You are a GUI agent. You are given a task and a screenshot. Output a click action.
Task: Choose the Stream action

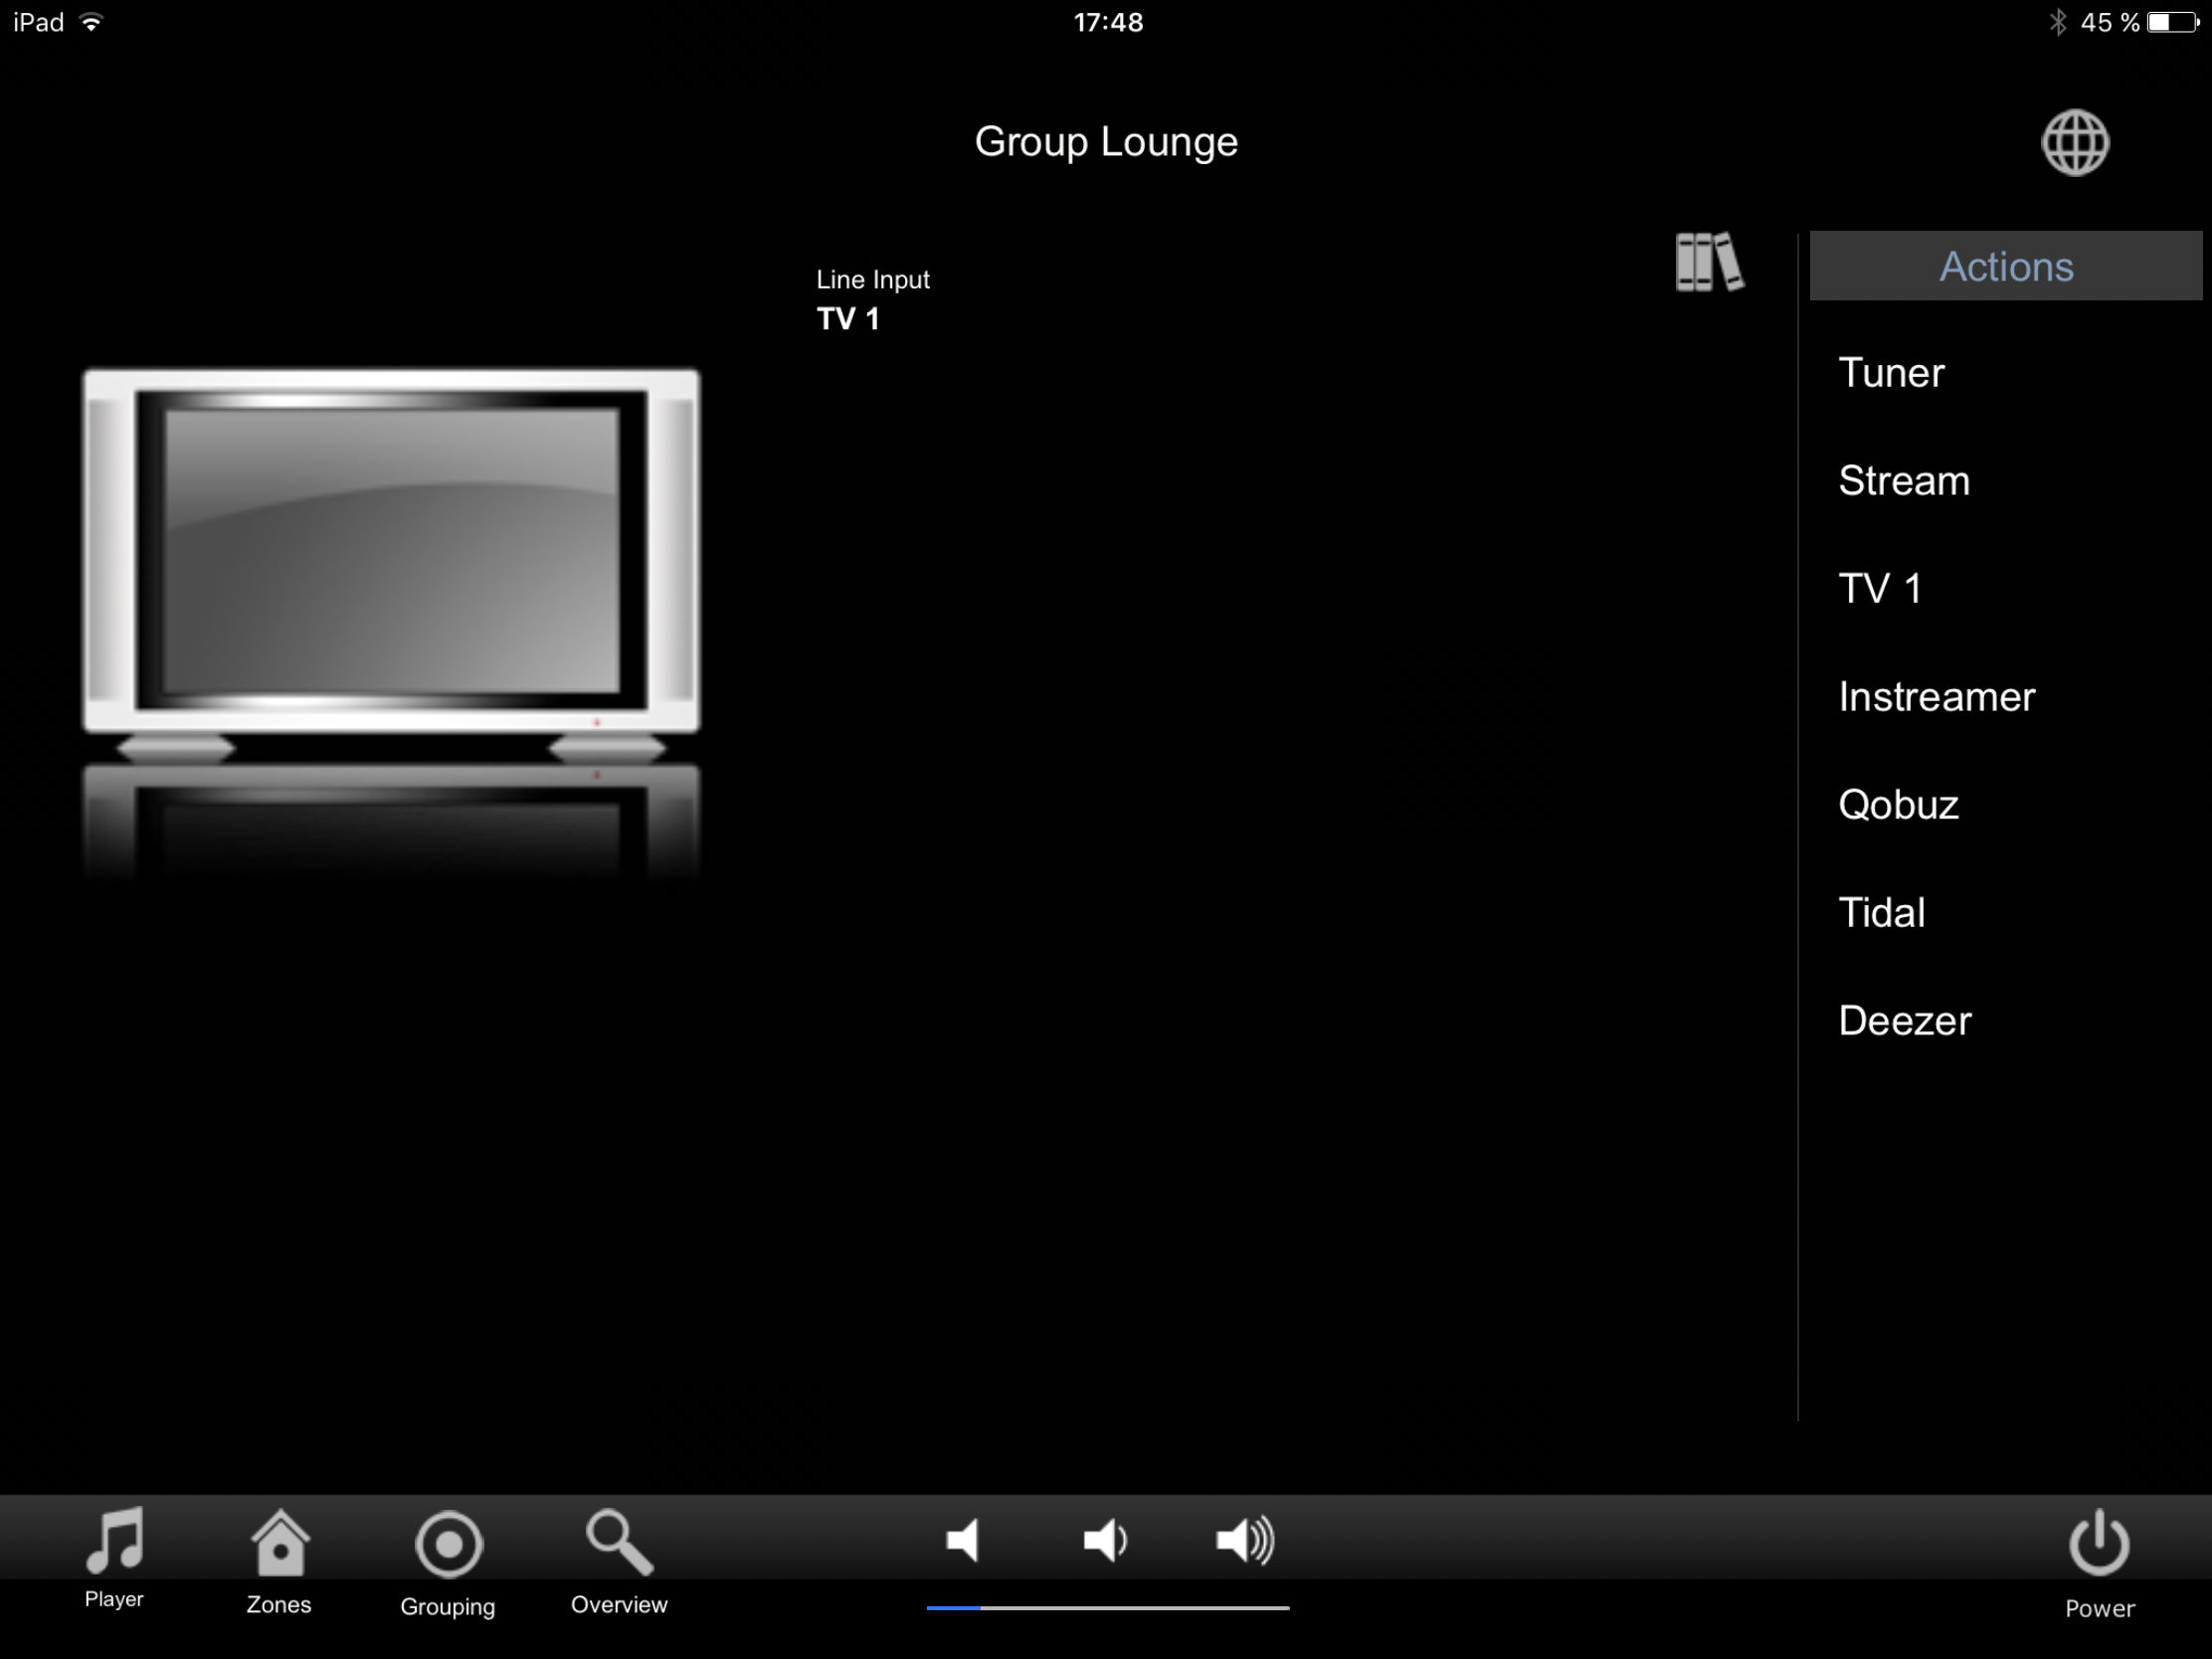pyautogui.click(x=1904, y=481)
